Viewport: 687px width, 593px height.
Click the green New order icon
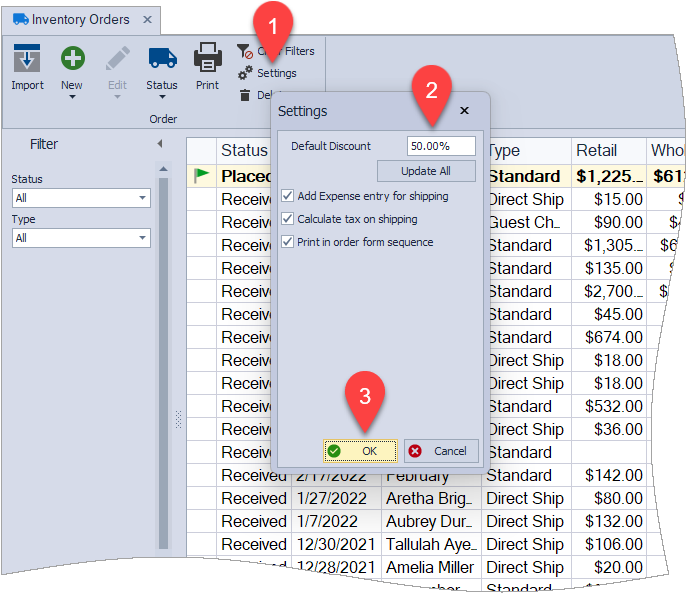[x=72, y=58]
